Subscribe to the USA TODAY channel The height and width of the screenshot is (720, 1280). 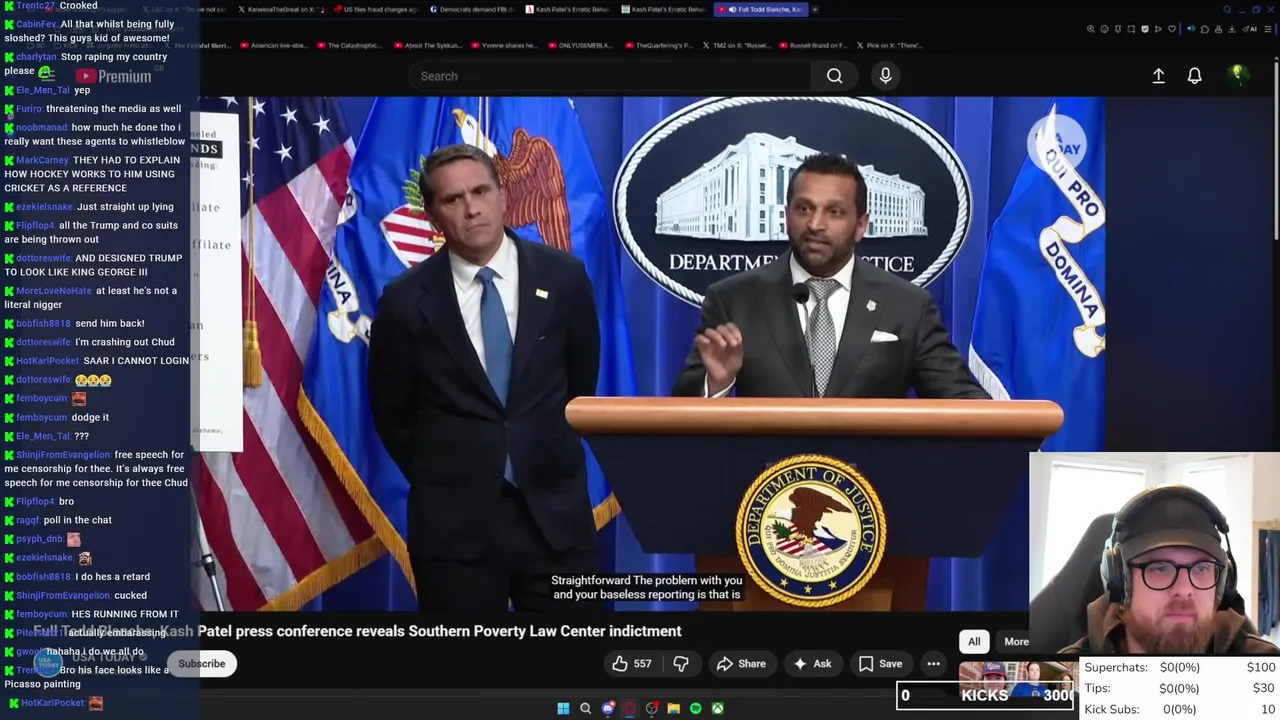[202, 663]
